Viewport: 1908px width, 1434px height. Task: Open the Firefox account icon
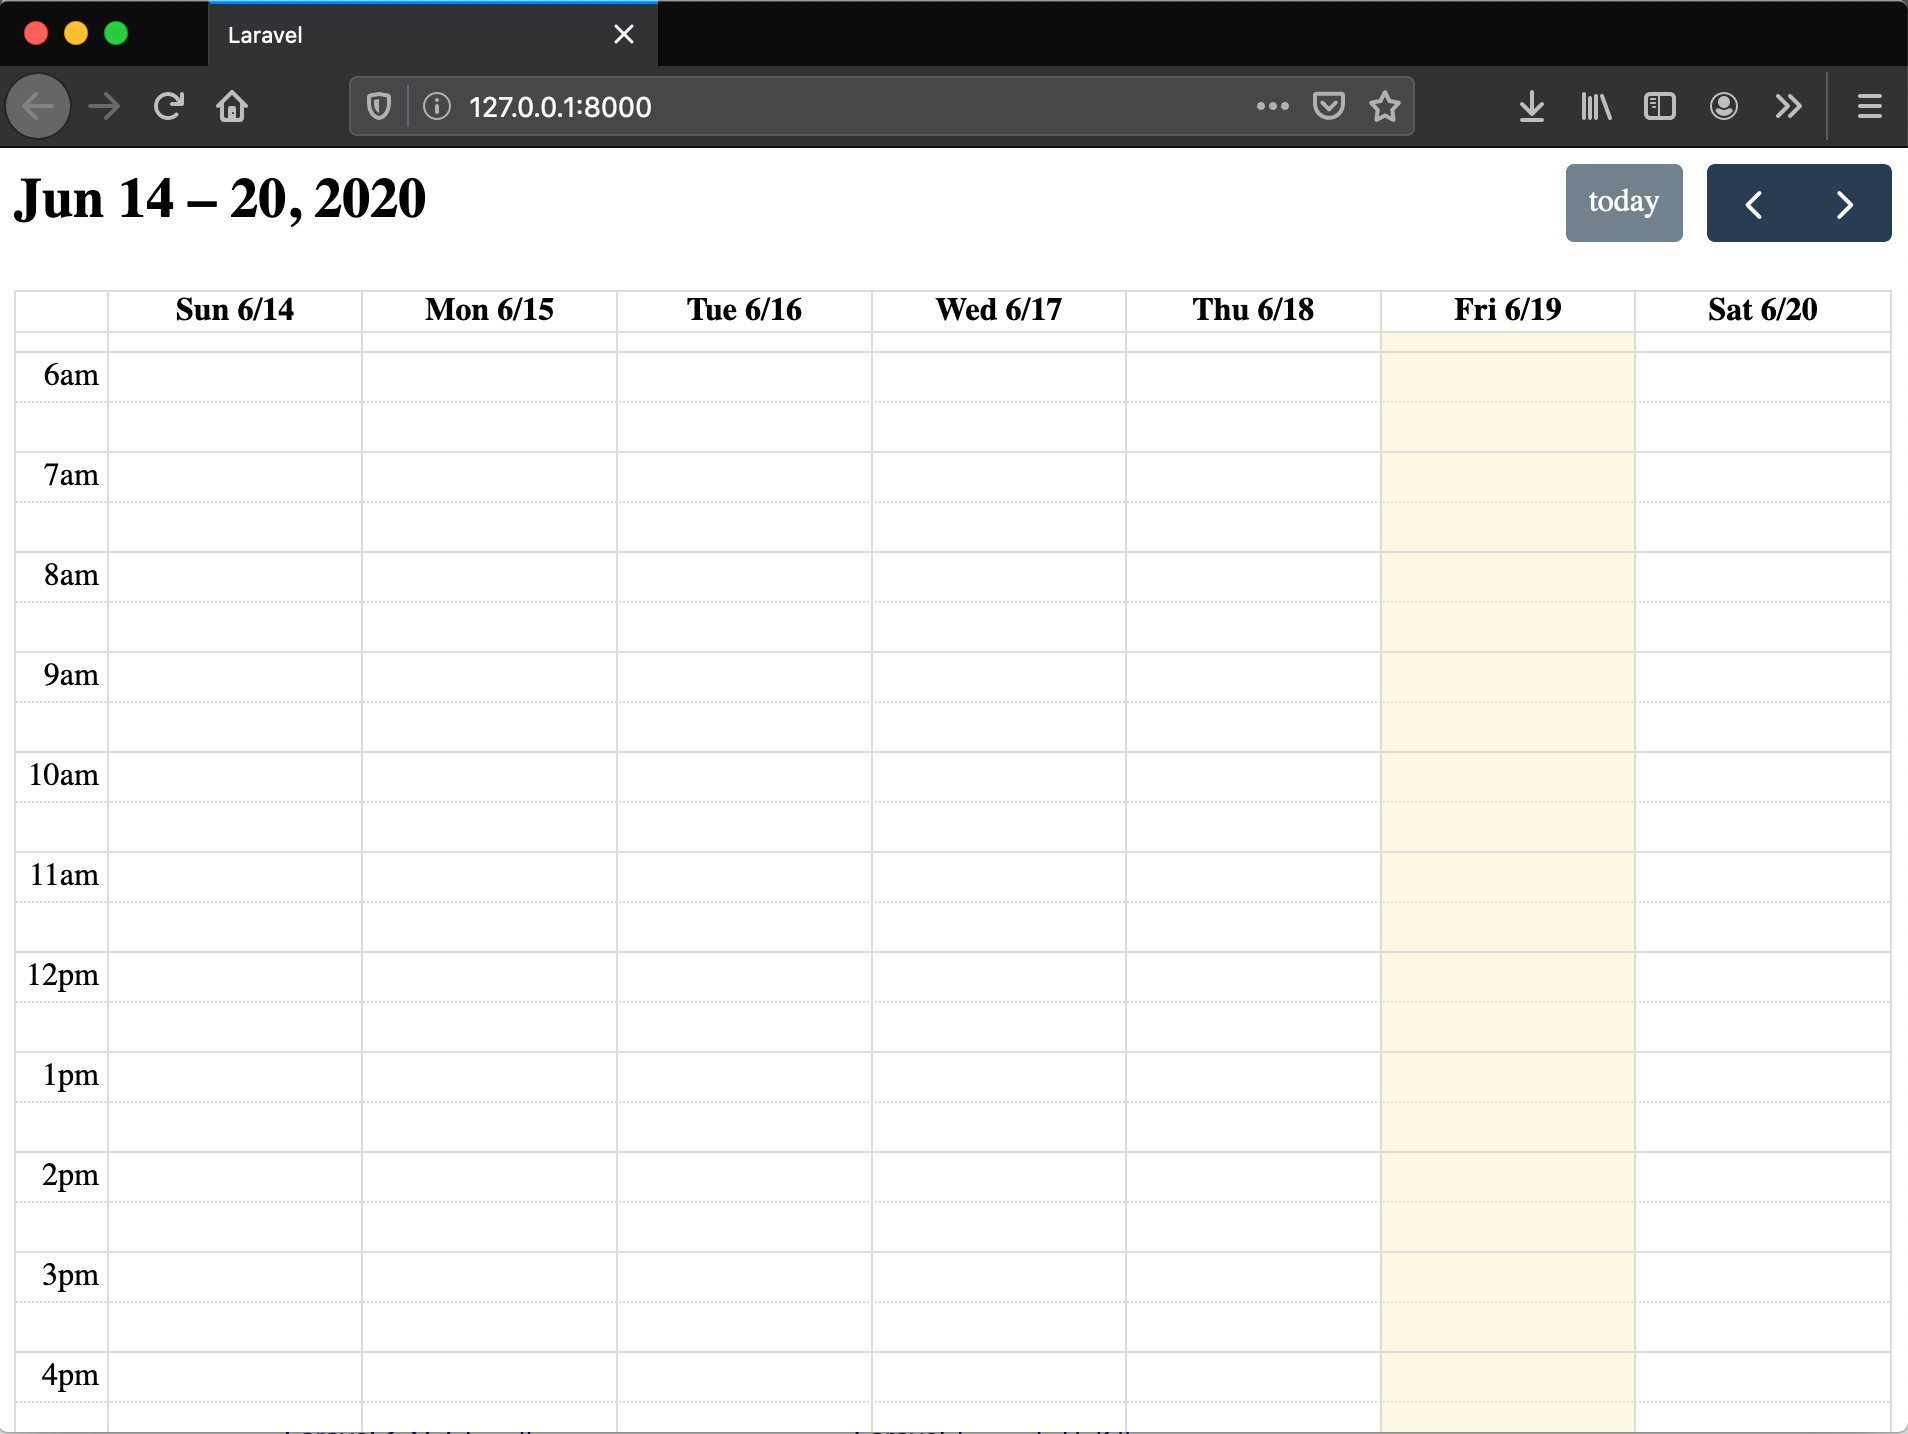tap(1725, 106)
